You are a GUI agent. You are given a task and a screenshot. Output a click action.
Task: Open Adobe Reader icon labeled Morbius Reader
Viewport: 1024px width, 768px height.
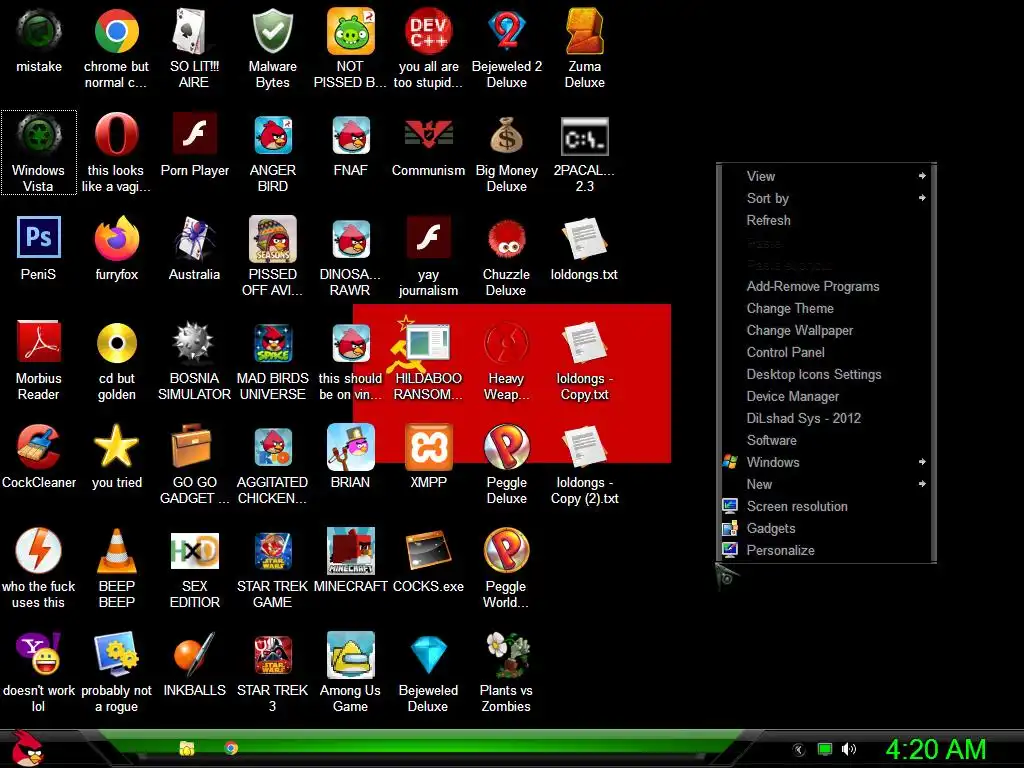[39, 342]
